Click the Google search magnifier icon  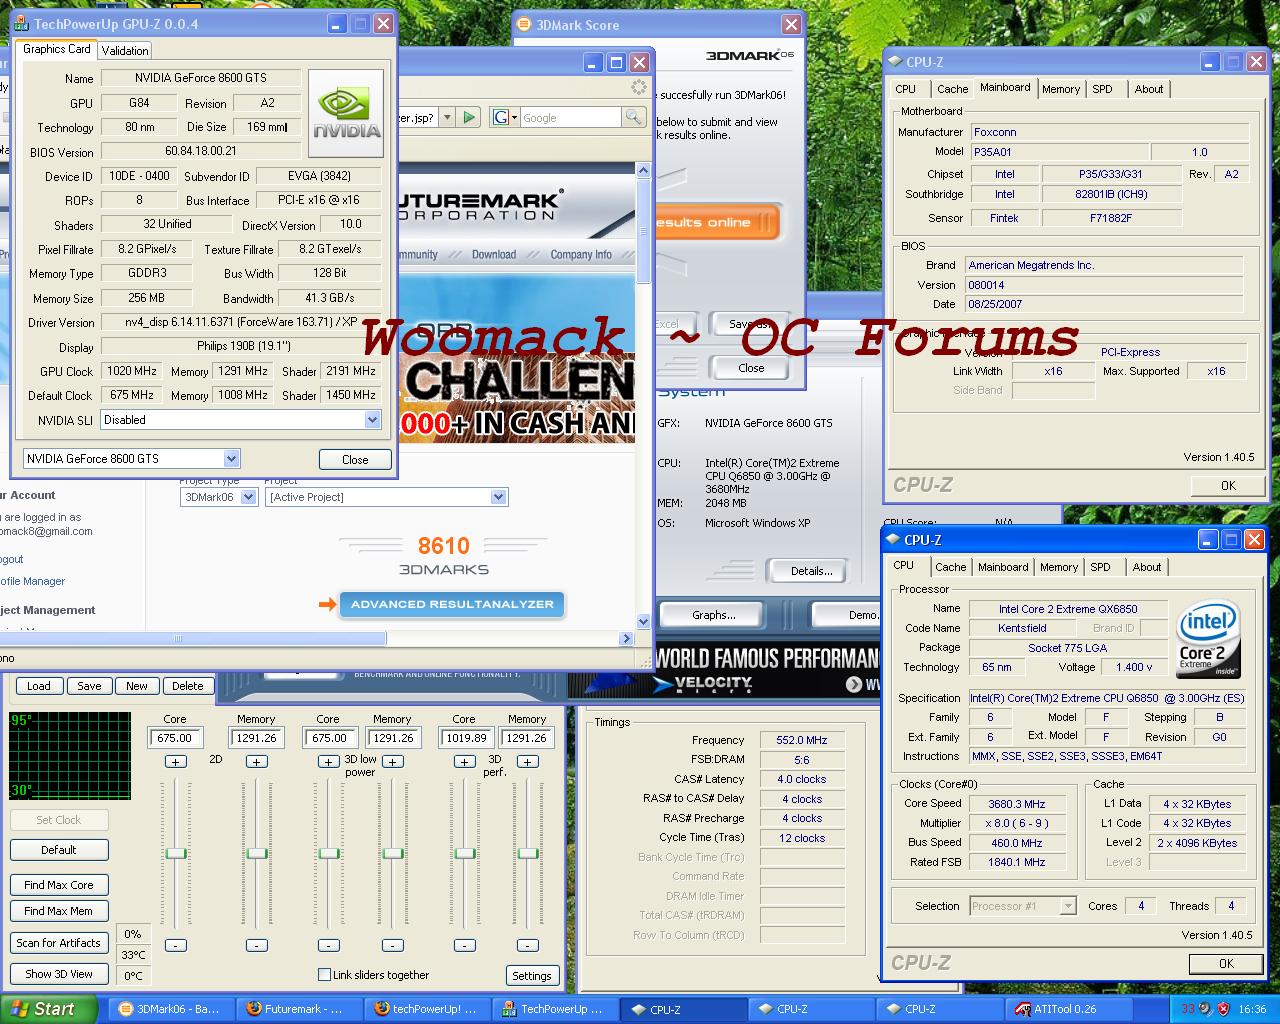(633, 118)
